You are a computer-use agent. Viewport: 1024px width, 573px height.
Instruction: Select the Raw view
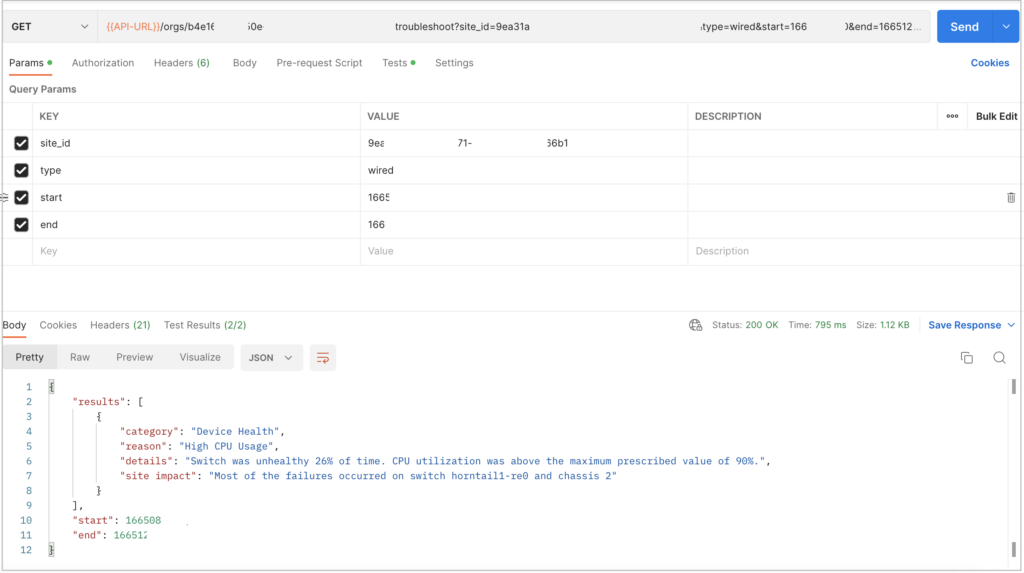coord(80,357)
